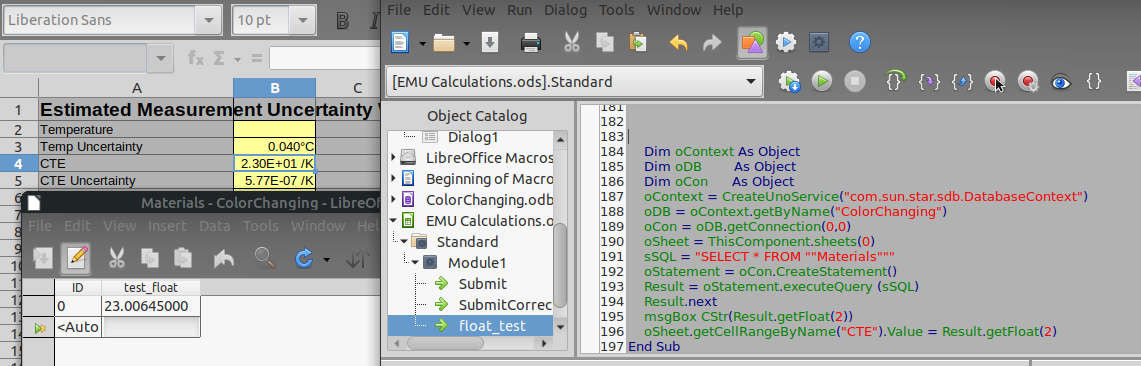Expand ColorChanging.odb node in Object Catalog
Image resolution: width=1141 pixels, height=366 pixels.
pos(394,199)
